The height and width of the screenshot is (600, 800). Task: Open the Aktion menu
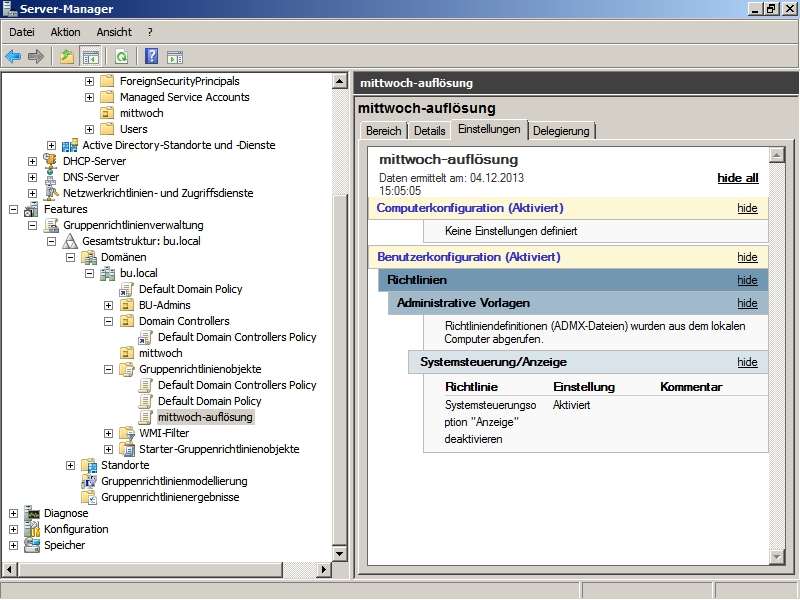pos(65,32)
